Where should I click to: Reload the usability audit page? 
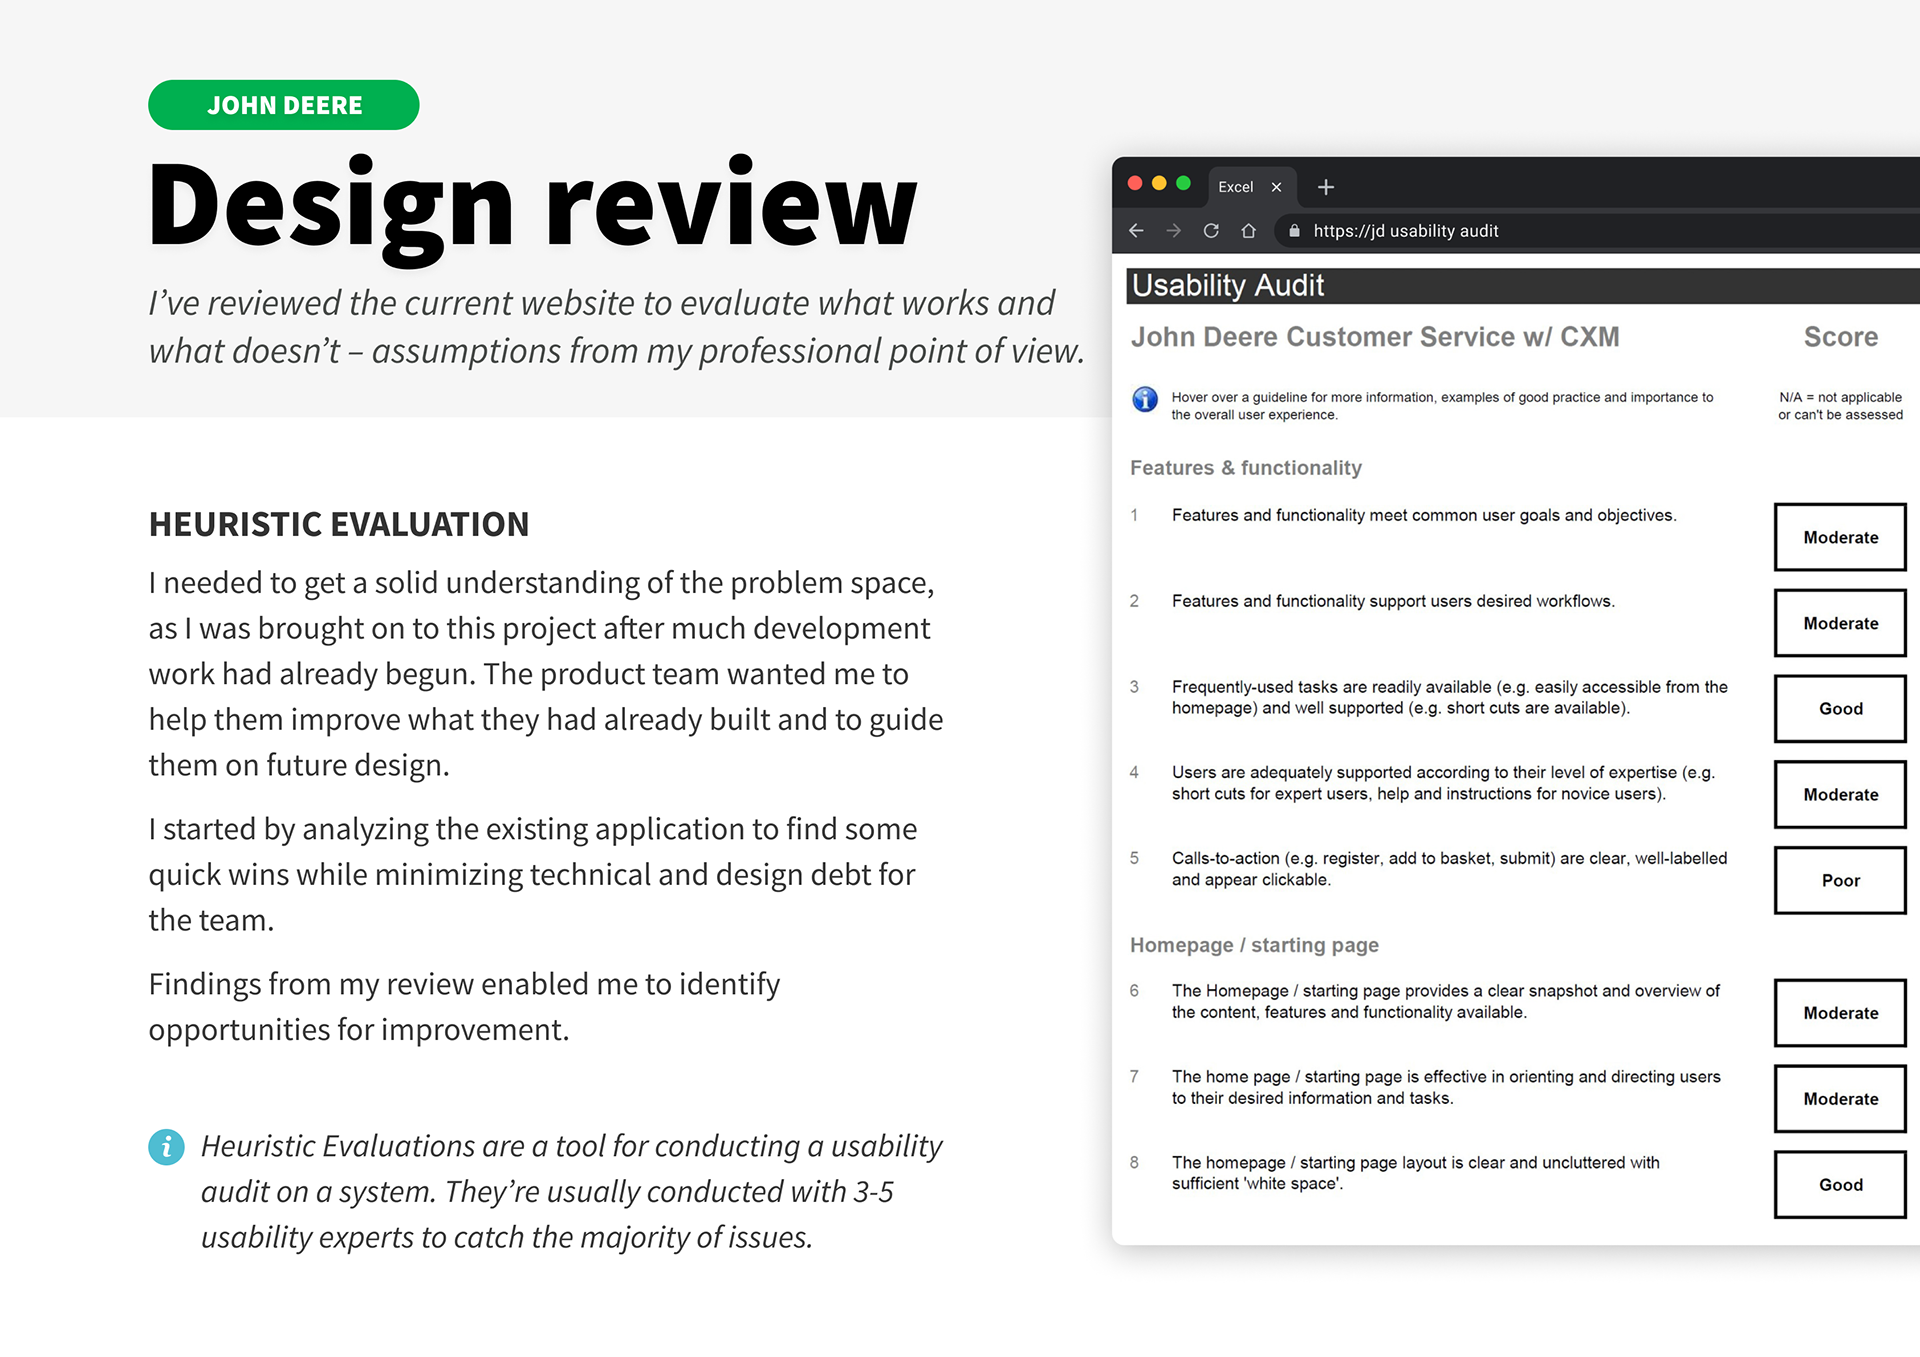pos(1211,230)
